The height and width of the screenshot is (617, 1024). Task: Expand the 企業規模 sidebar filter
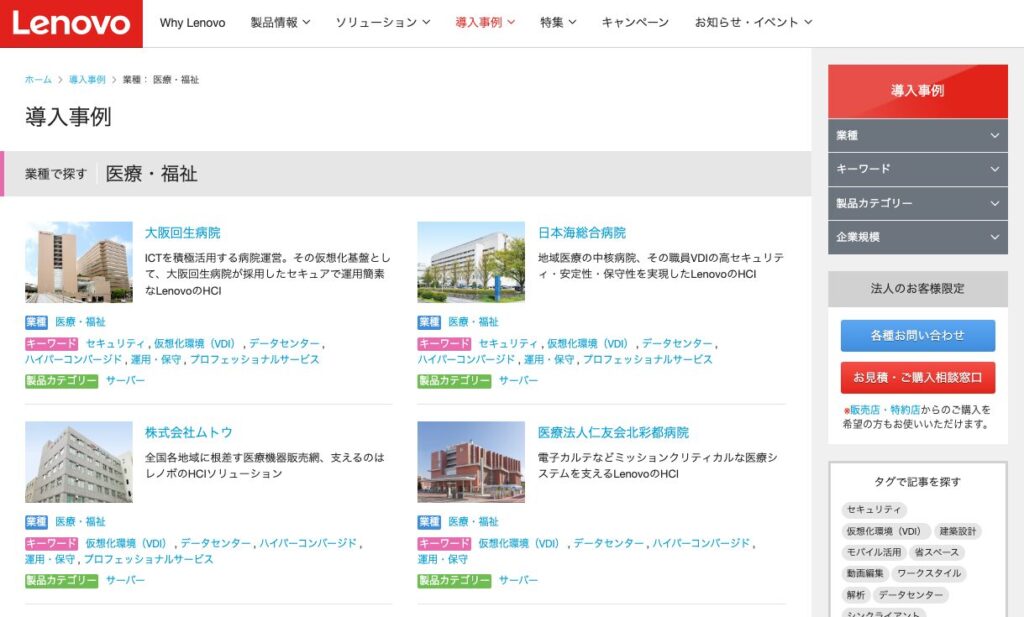coord(917,237)
